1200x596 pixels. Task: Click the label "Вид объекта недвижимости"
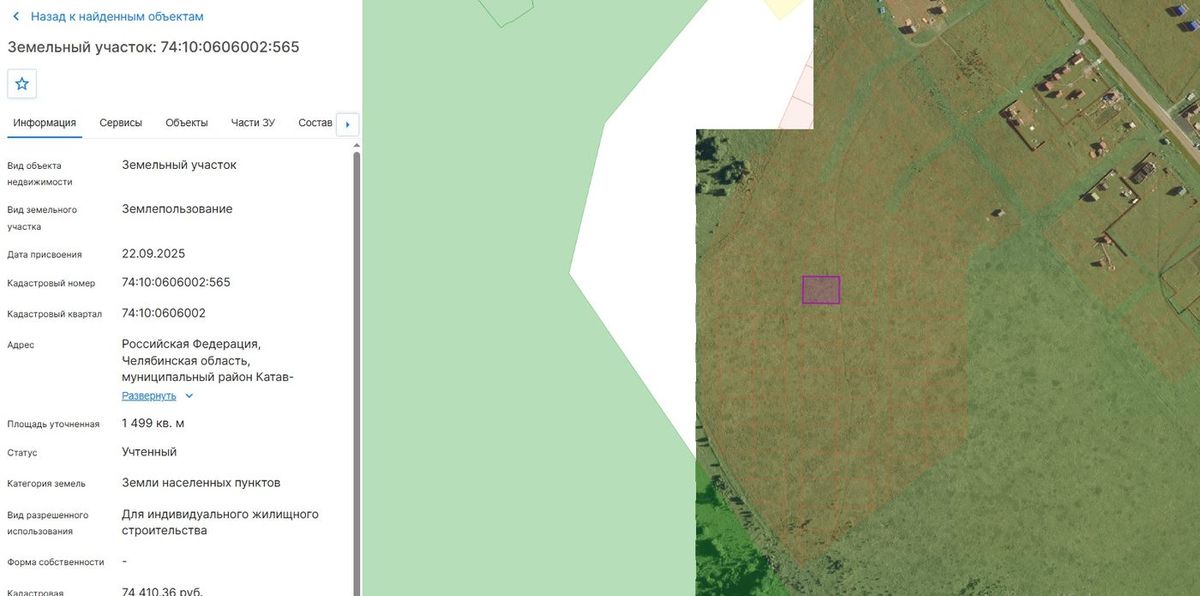(x=40, y=174)
